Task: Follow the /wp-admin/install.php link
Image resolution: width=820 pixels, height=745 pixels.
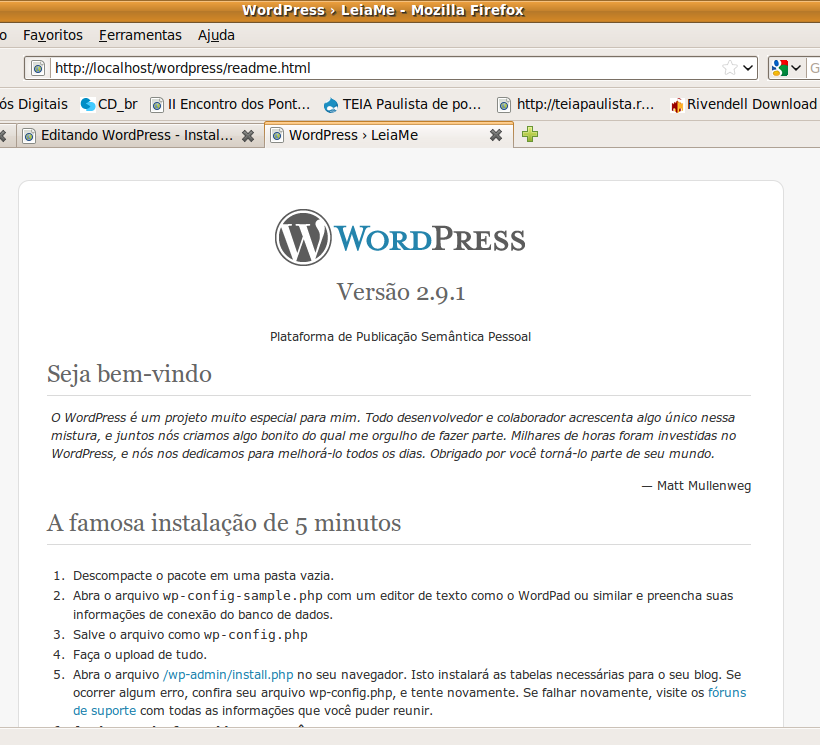Action: [x=228, y=675]
